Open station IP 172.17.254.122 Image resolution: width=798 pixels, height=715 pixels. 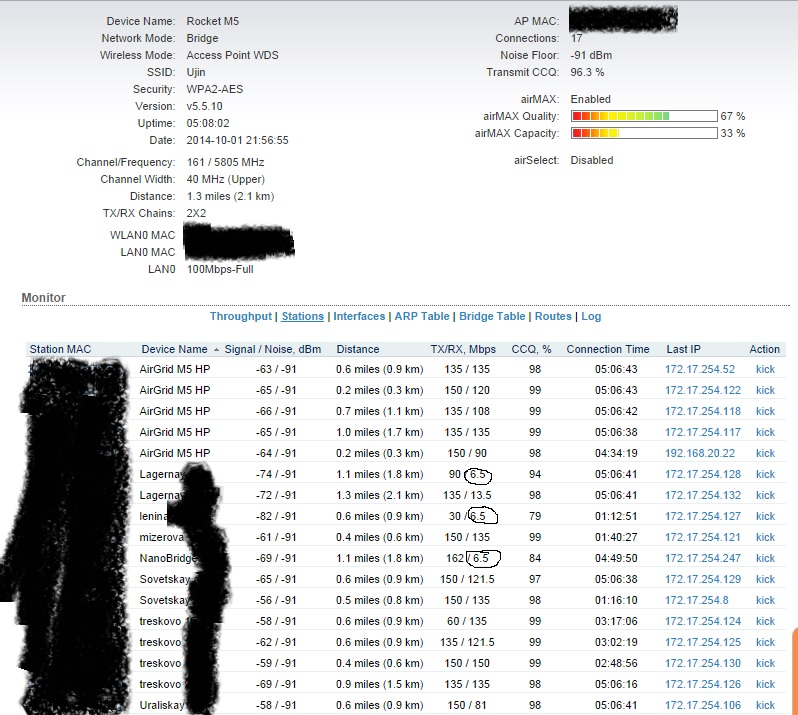click(703, 390)
